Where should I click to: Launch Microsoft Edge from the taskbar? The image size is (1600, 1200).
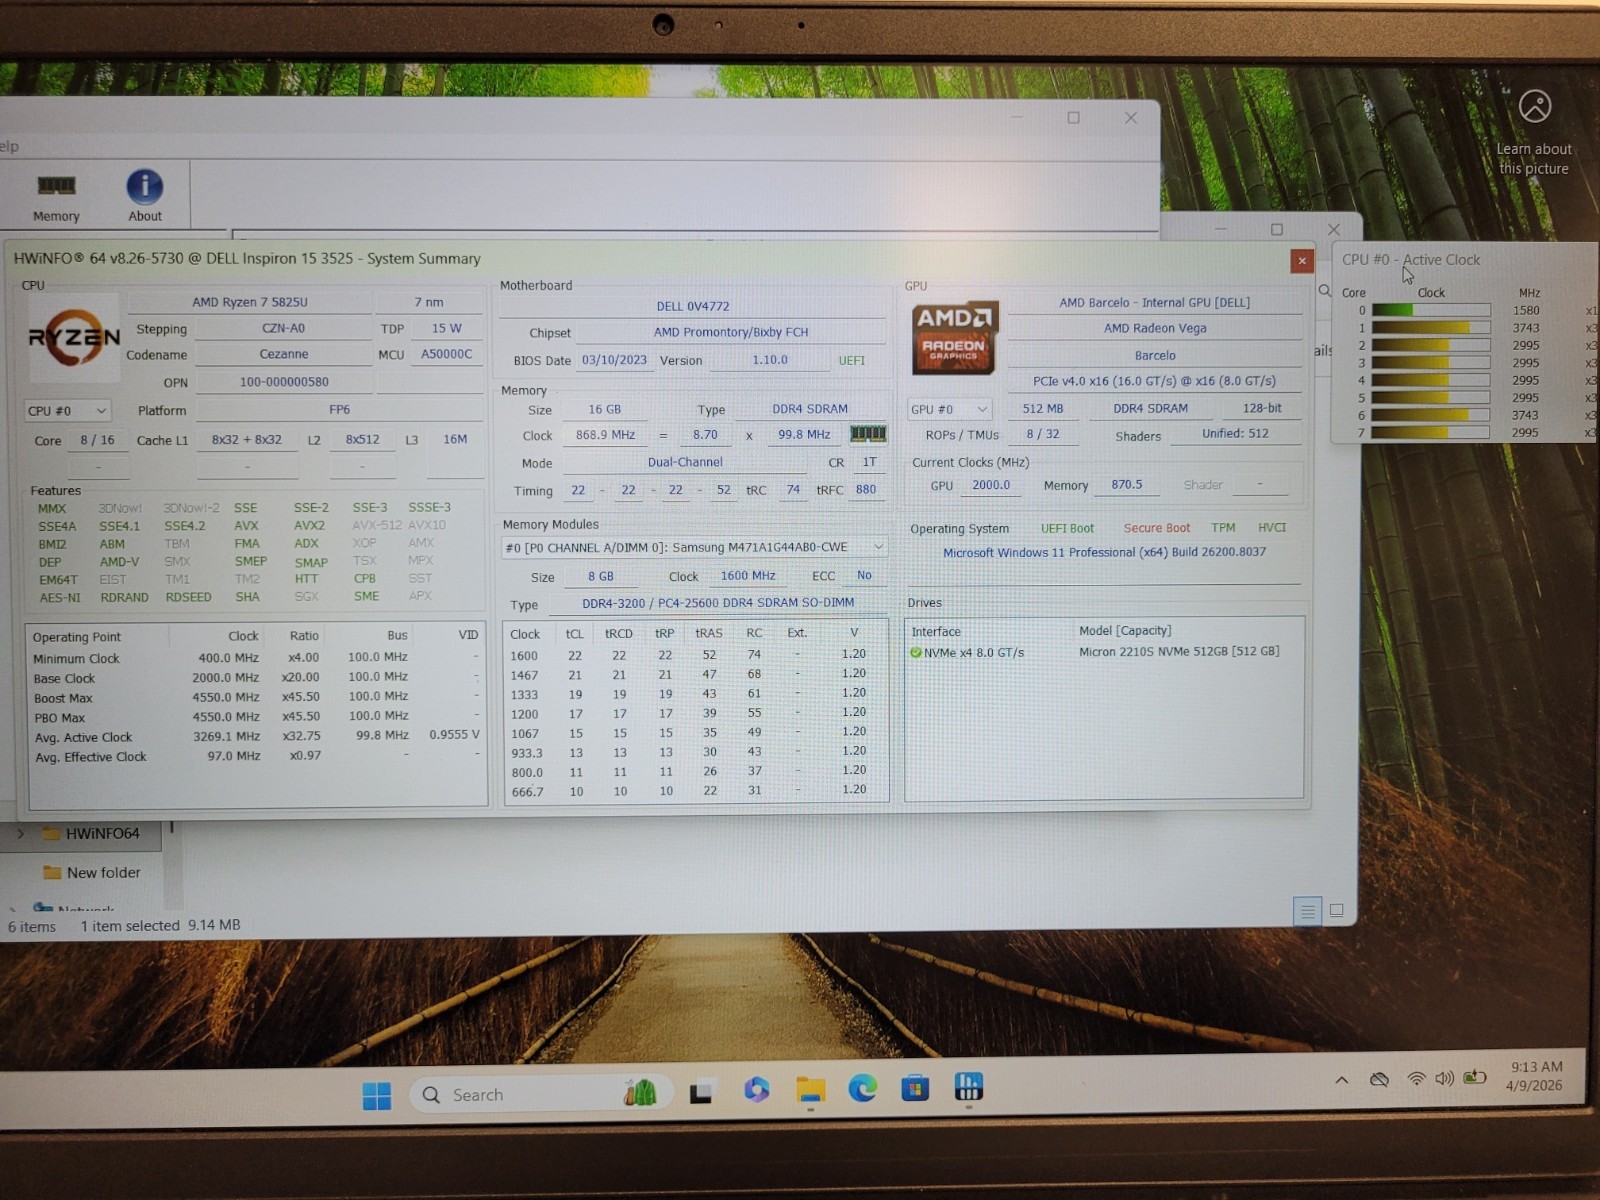click(x=863, y=1088)
